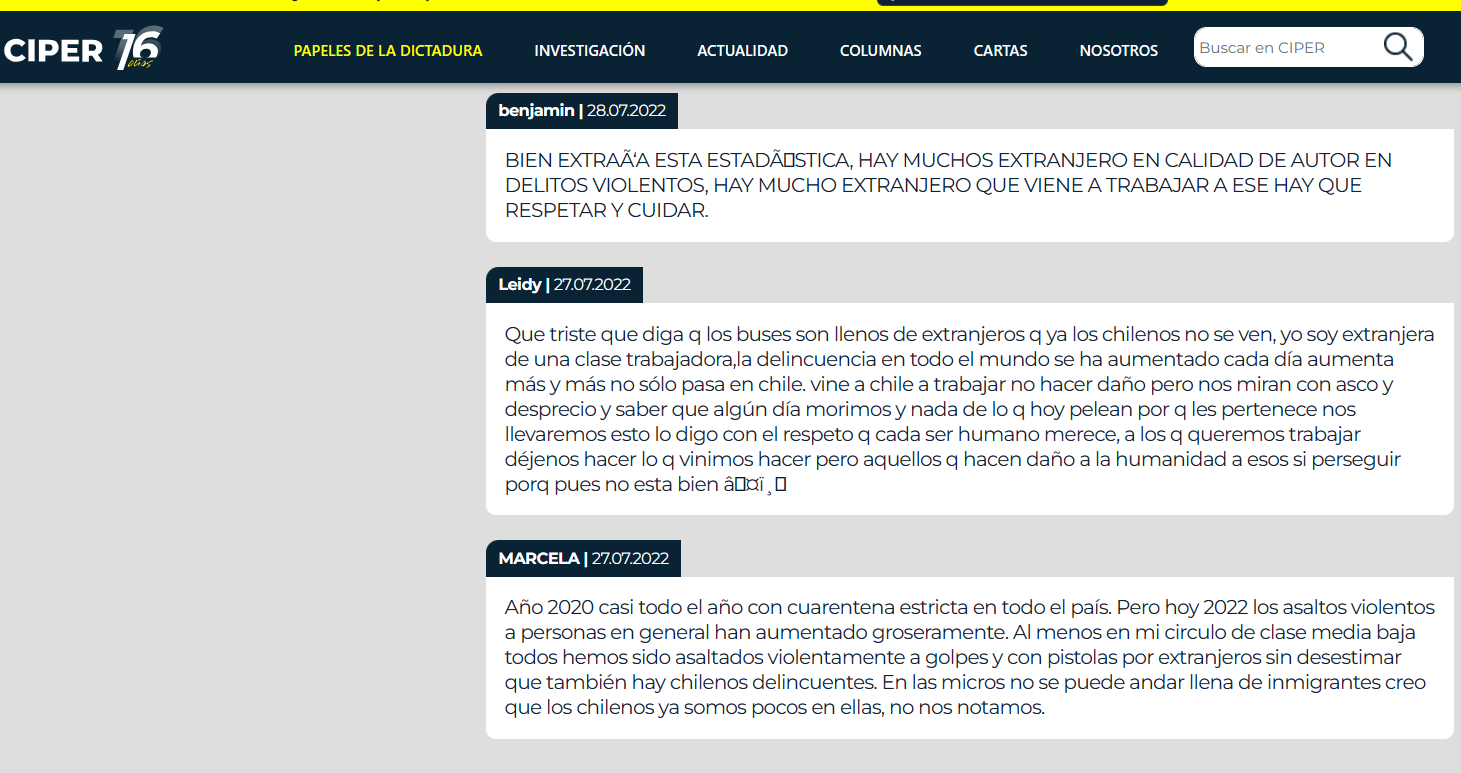Click the magnifying glass search icon
The image size is (1461, 773).
[x=1398, y=47]
